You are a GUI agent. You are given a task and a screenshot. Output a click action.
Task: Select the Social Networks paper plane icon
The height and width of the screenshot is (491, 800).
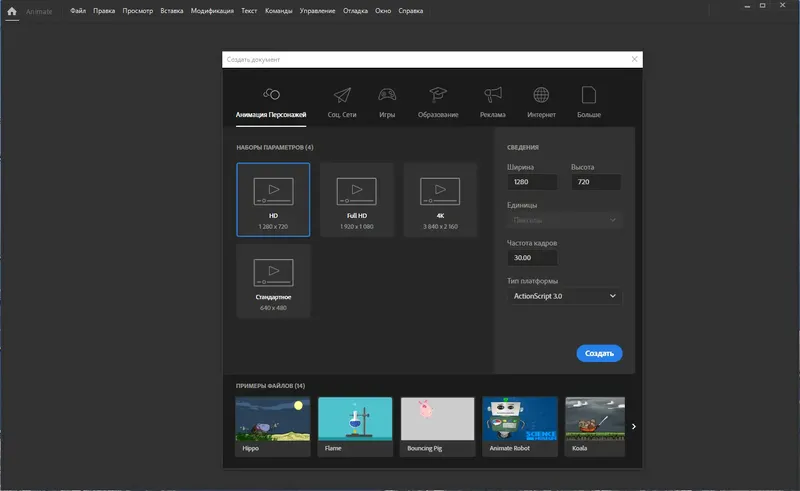click(x=342, y=95)
